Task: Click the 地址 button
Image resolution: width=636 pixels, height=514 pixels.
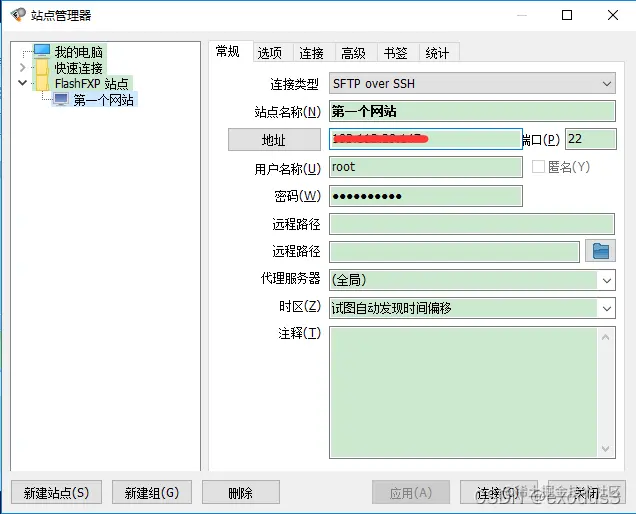Action: coord(274,140)
